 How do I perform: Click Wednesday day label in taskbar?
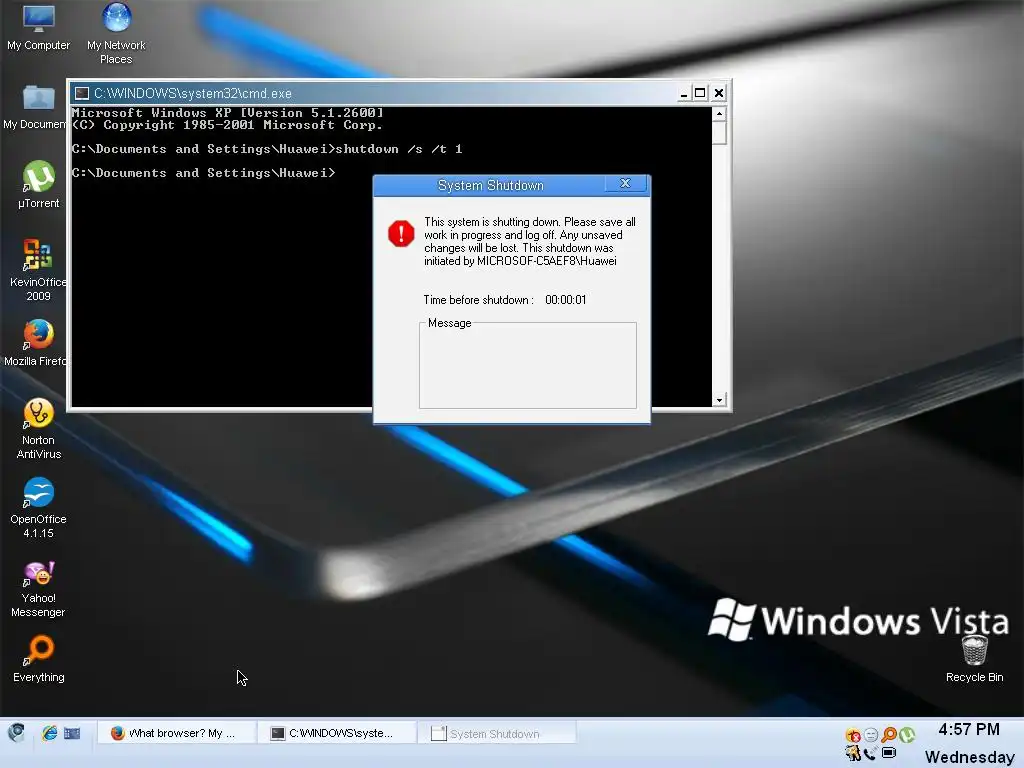[x=970, y=758]
